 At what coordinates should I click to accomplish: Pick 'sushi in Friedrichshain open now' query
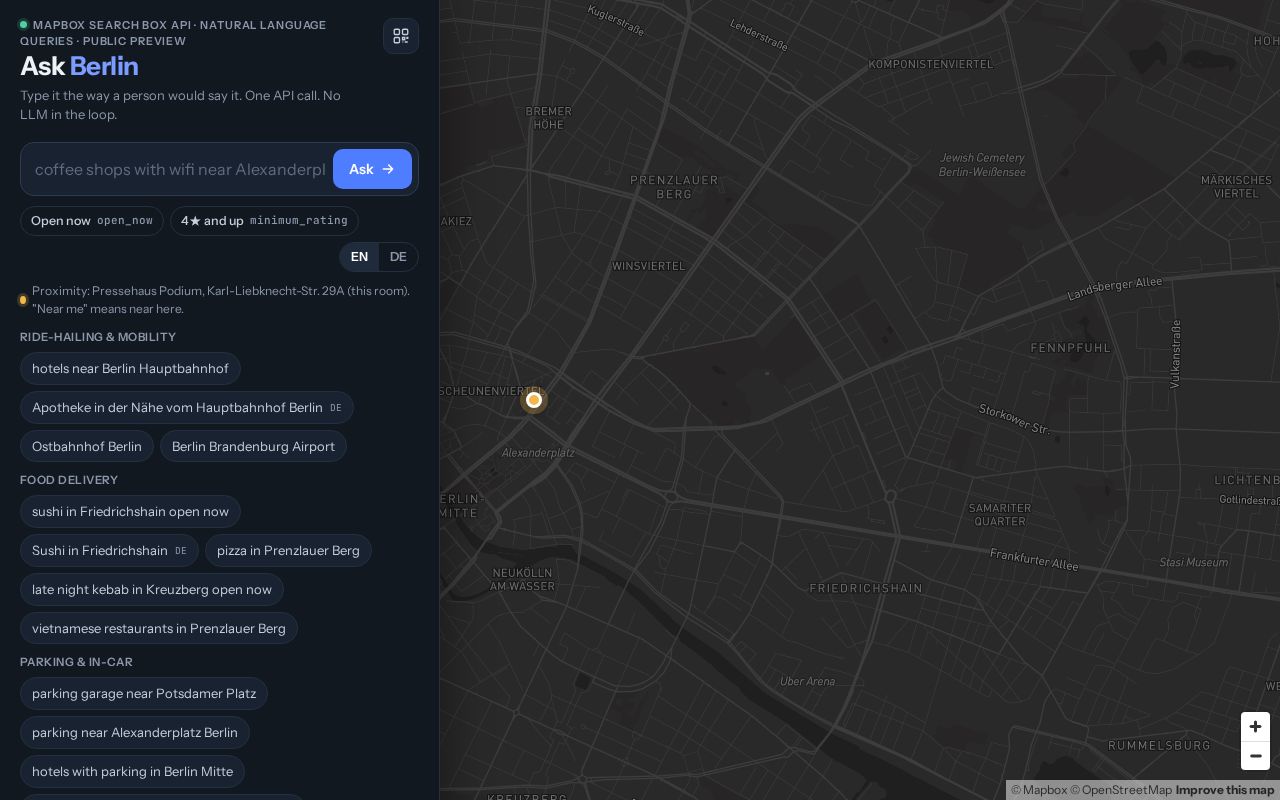click(130, 511)
